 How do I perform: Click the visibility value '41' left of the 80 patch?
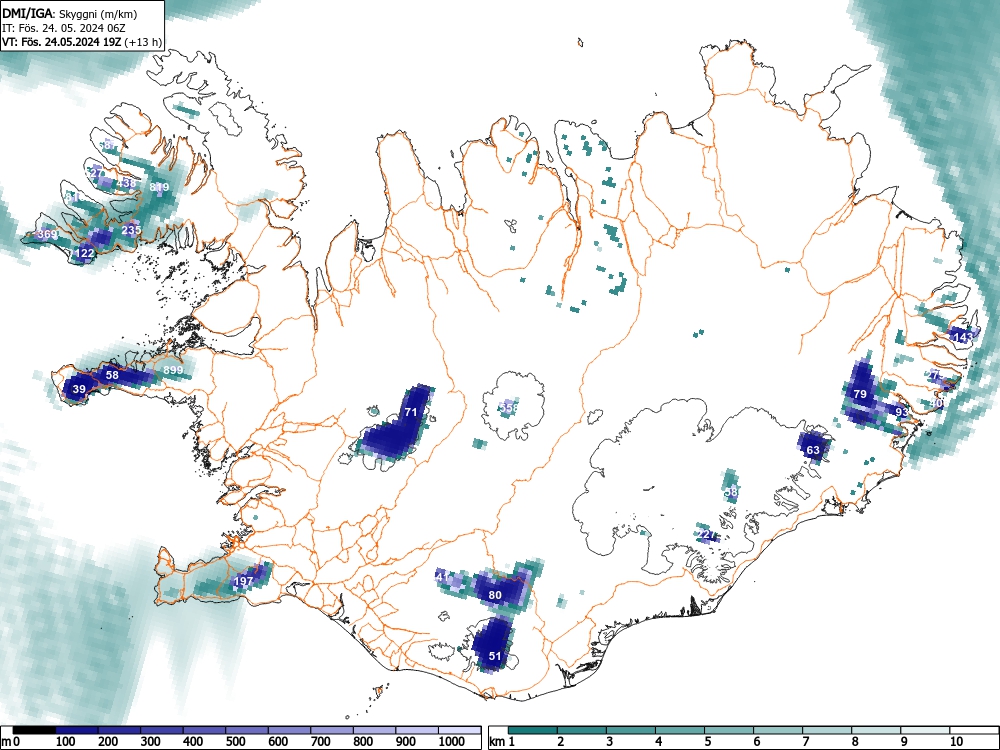pos(443,577)
